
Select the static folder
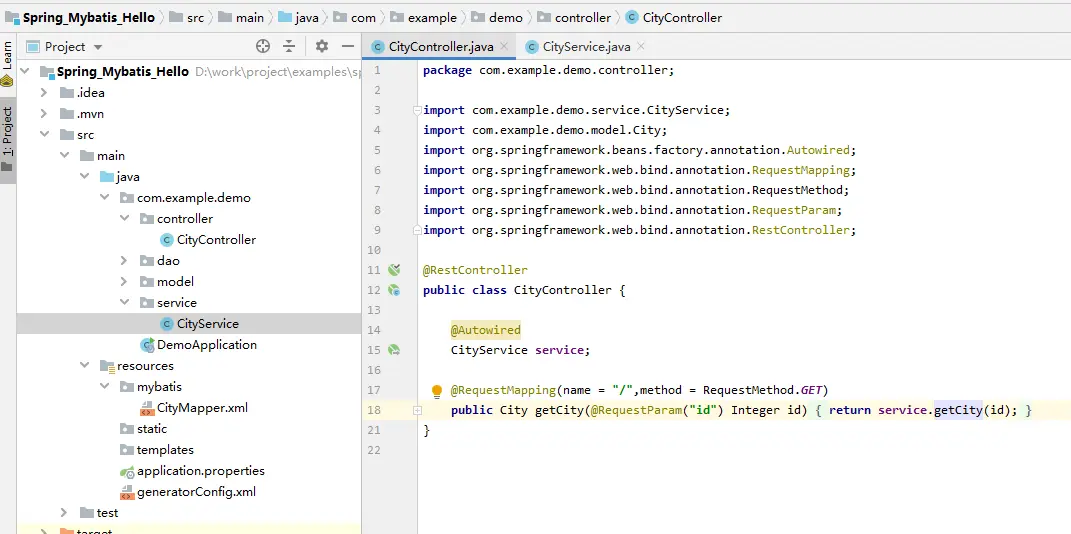point(152,429)
